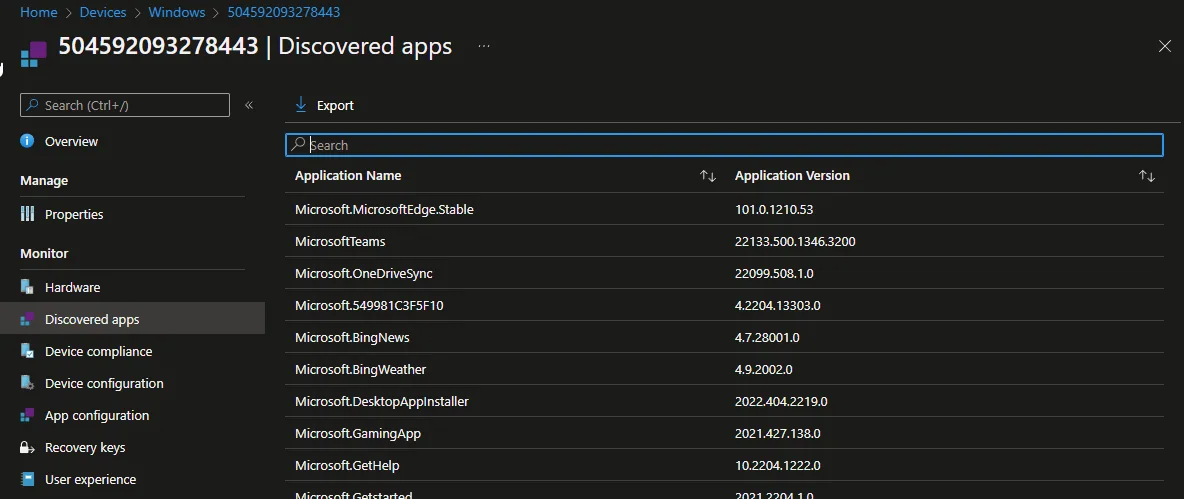Sort by Application Version arrows
Image resolution: width=1184 pixels, height=499 pixels.
[x=1147, y=176]
